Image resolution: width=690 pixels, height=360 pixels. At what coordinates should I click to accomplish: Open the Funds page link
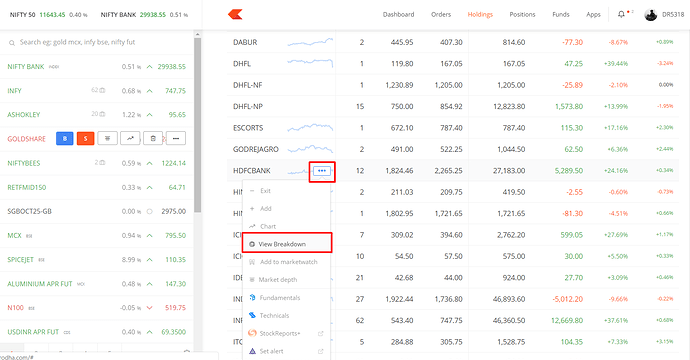point(561,15)
